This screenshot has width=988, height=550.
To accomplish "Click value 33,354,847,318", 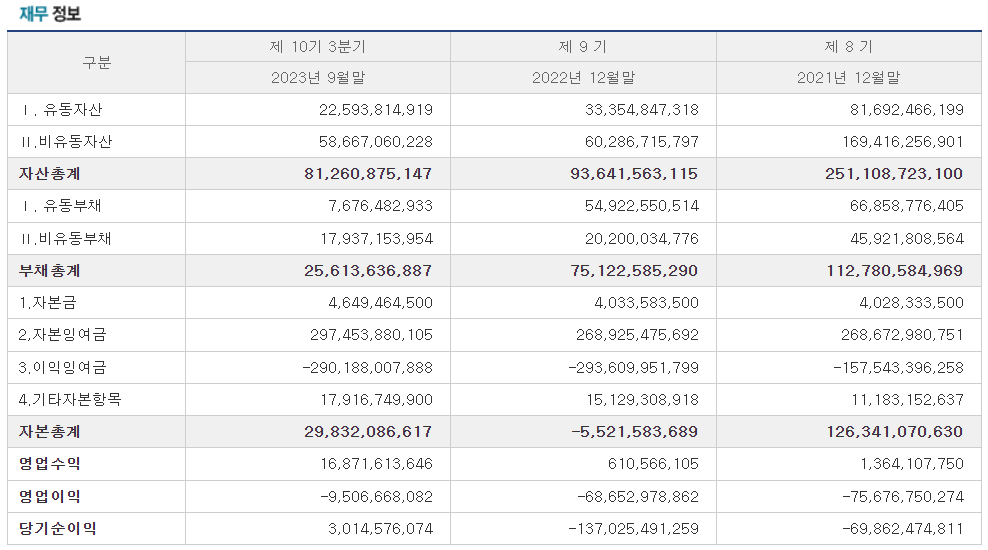I will click(641, 110).
